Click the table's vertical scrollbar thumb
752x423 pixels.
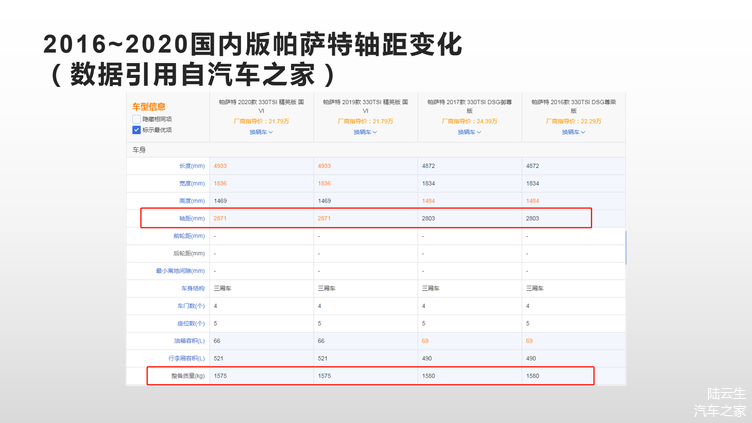click(625, 247)
